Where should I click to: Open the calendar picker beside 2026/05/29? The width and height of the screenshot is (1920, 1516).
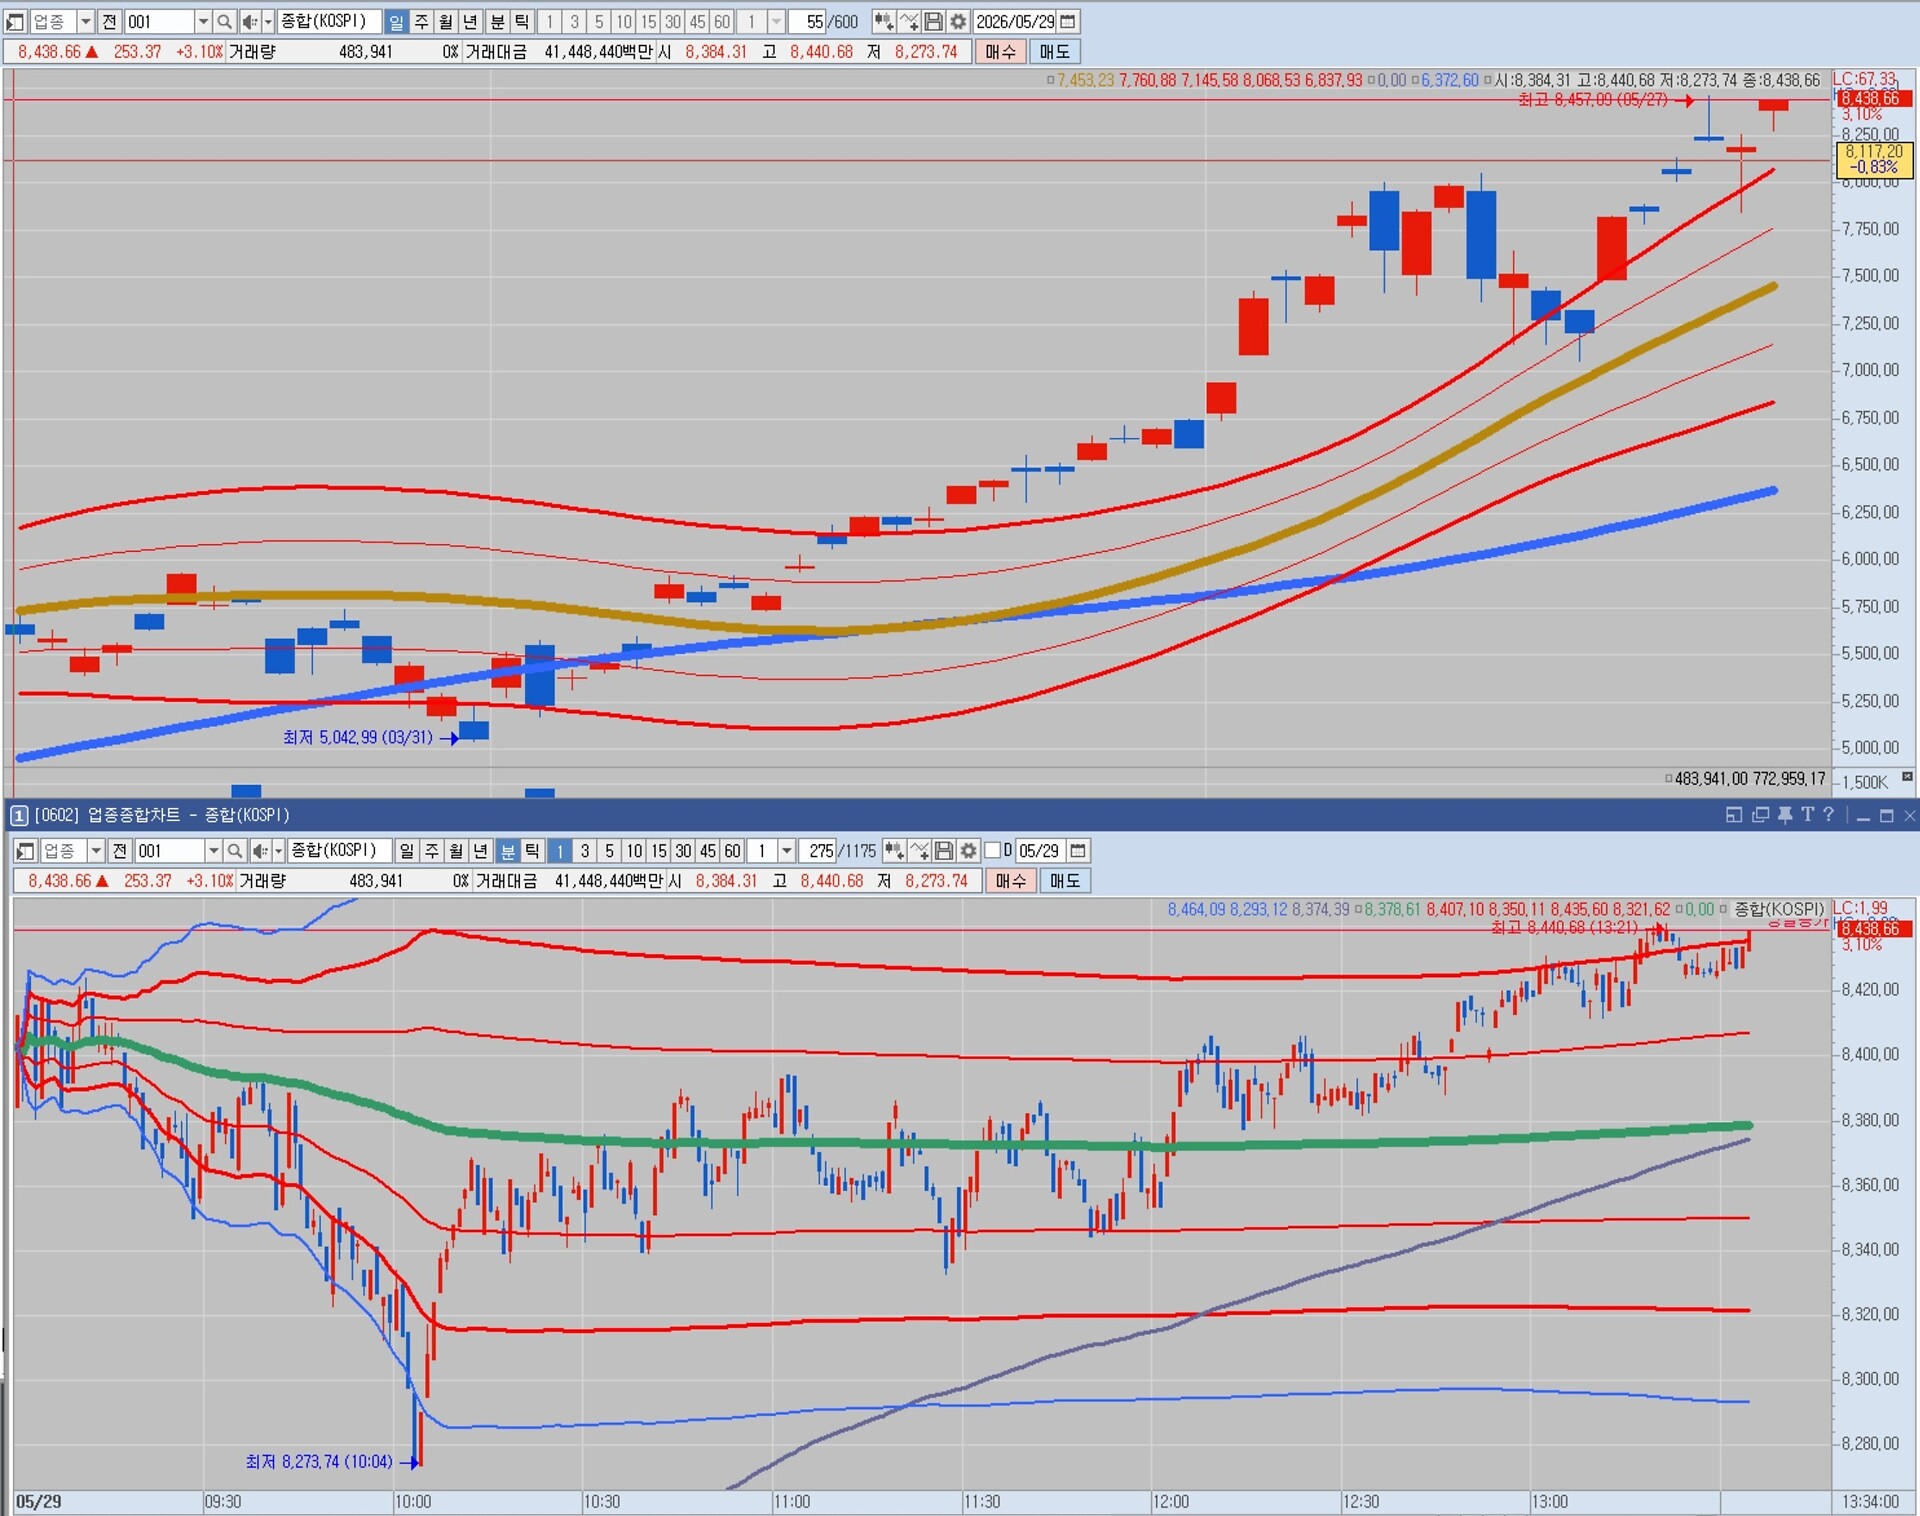click(x=1068, y=21)
